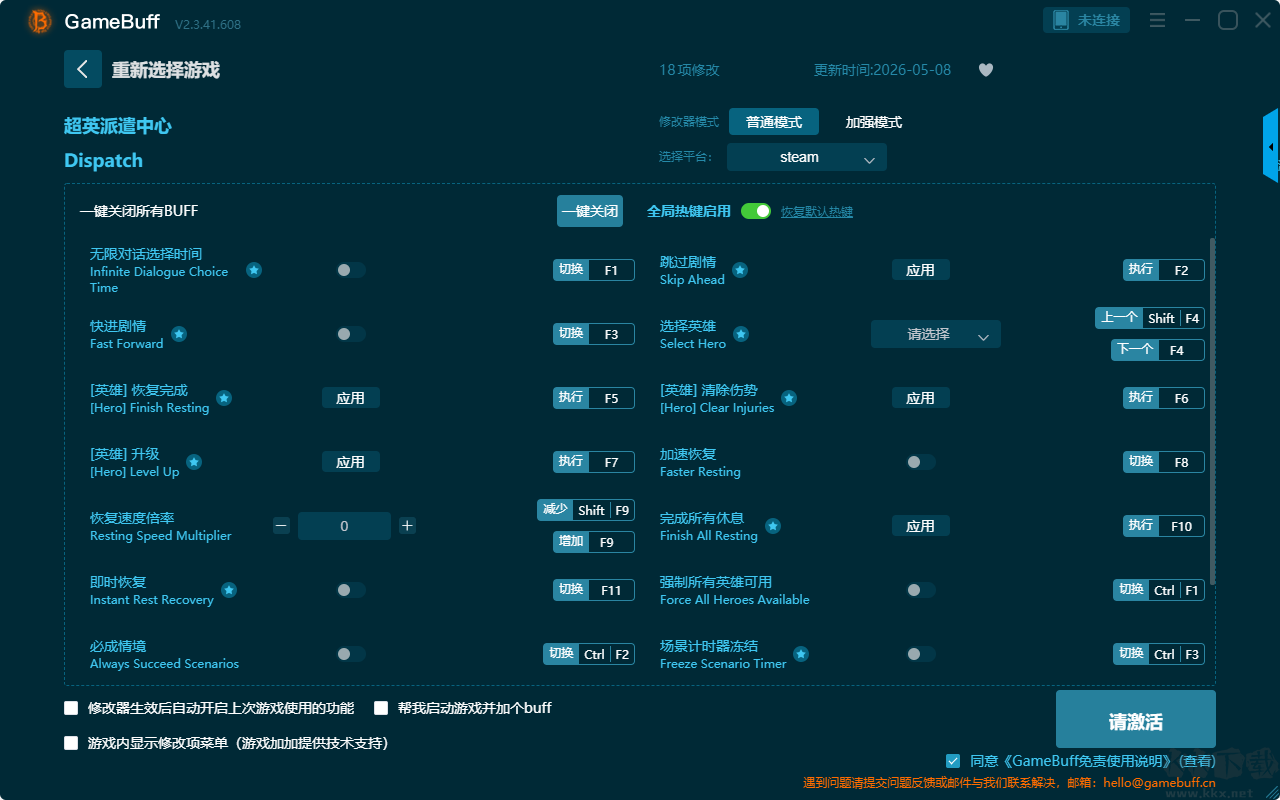Image resolution: width=1280 pixels, height=800 pixels.
Task: Toggle Force All Heroes Available switch
Action: click(x=921, y=590)
